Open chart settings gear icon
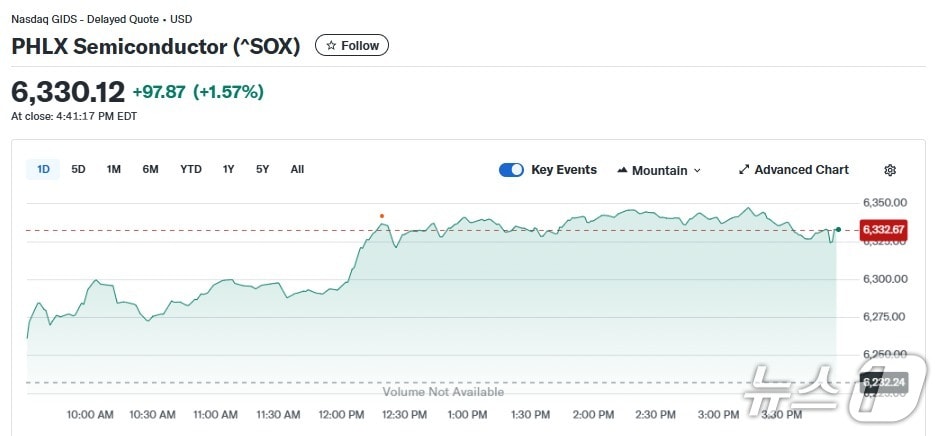The image size is (941, 436). pos(890,170)
